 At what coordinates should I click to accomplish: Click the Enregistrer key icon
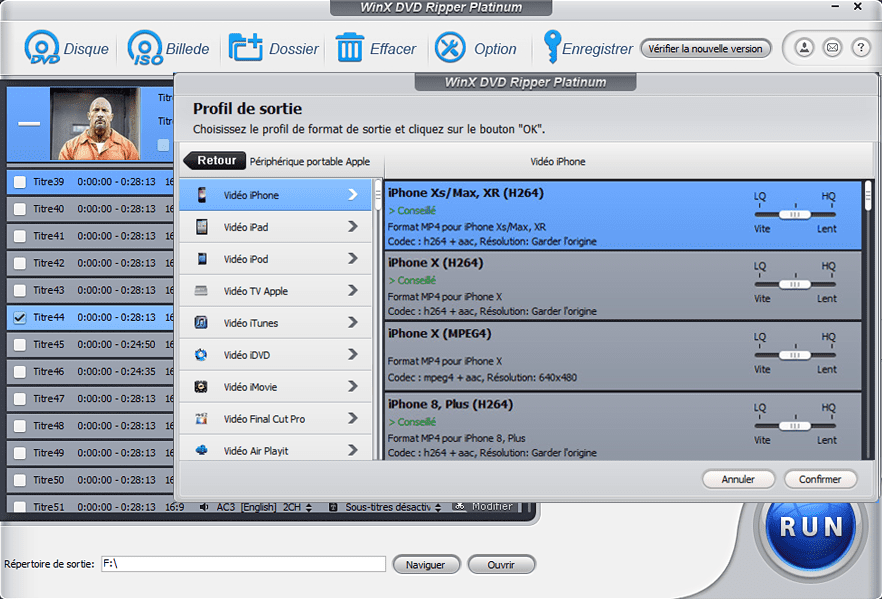[551, 47]
